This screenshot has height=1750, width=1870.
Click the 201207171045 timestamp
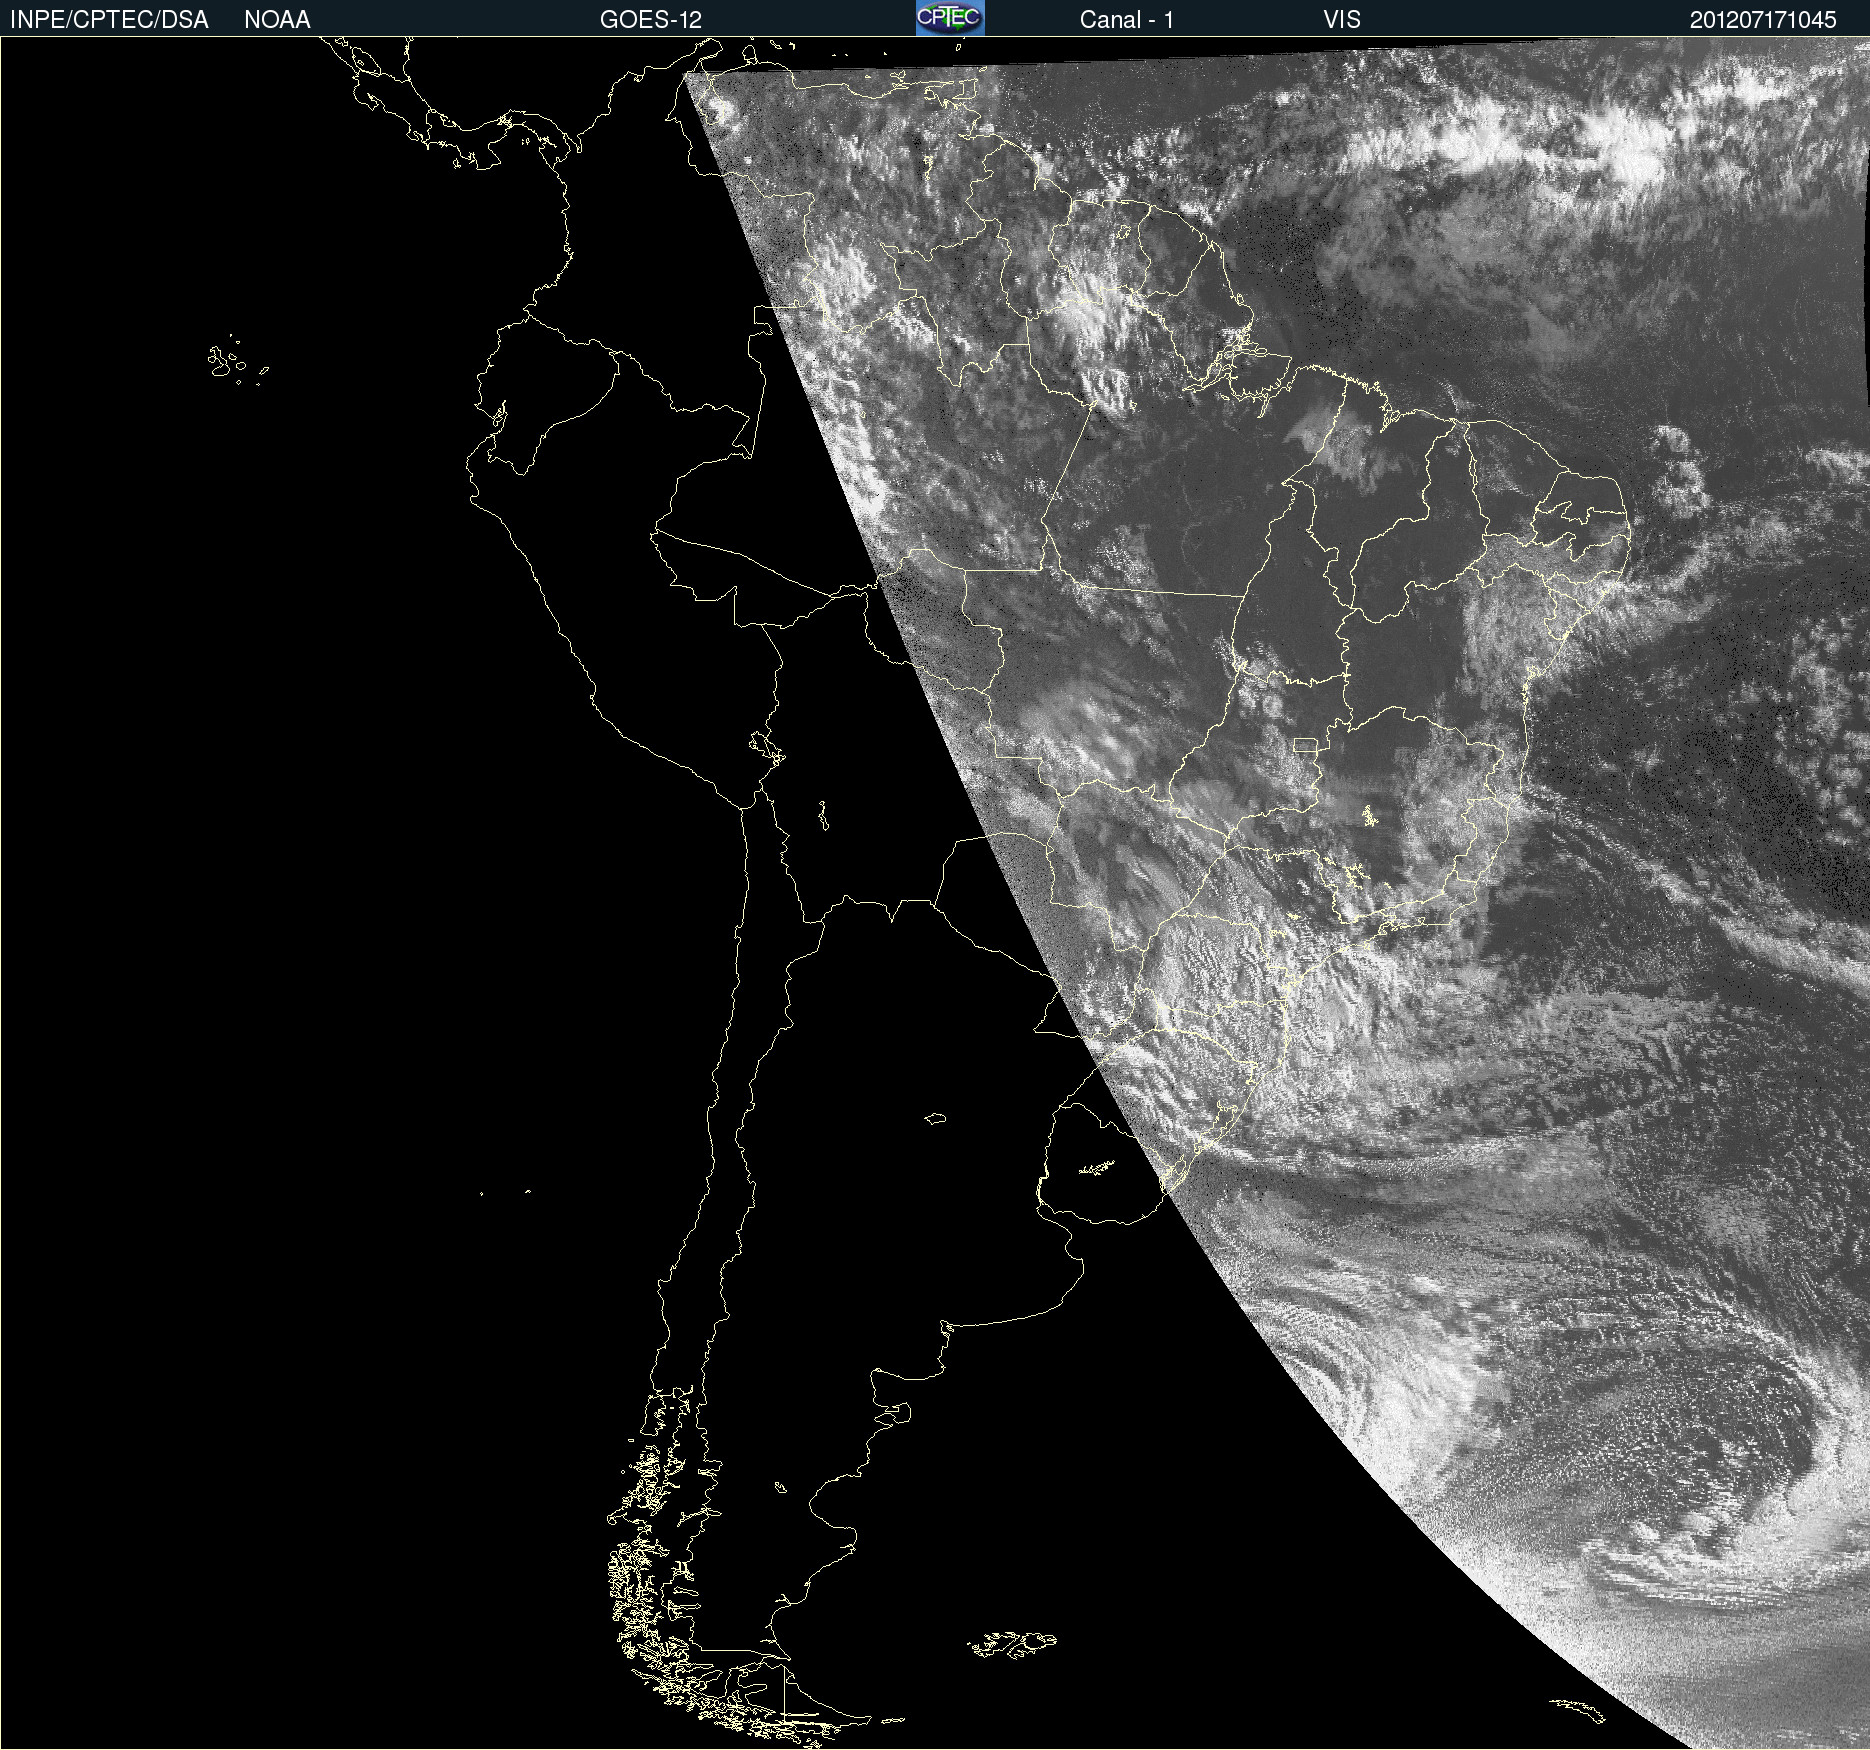coord(1763,19)
